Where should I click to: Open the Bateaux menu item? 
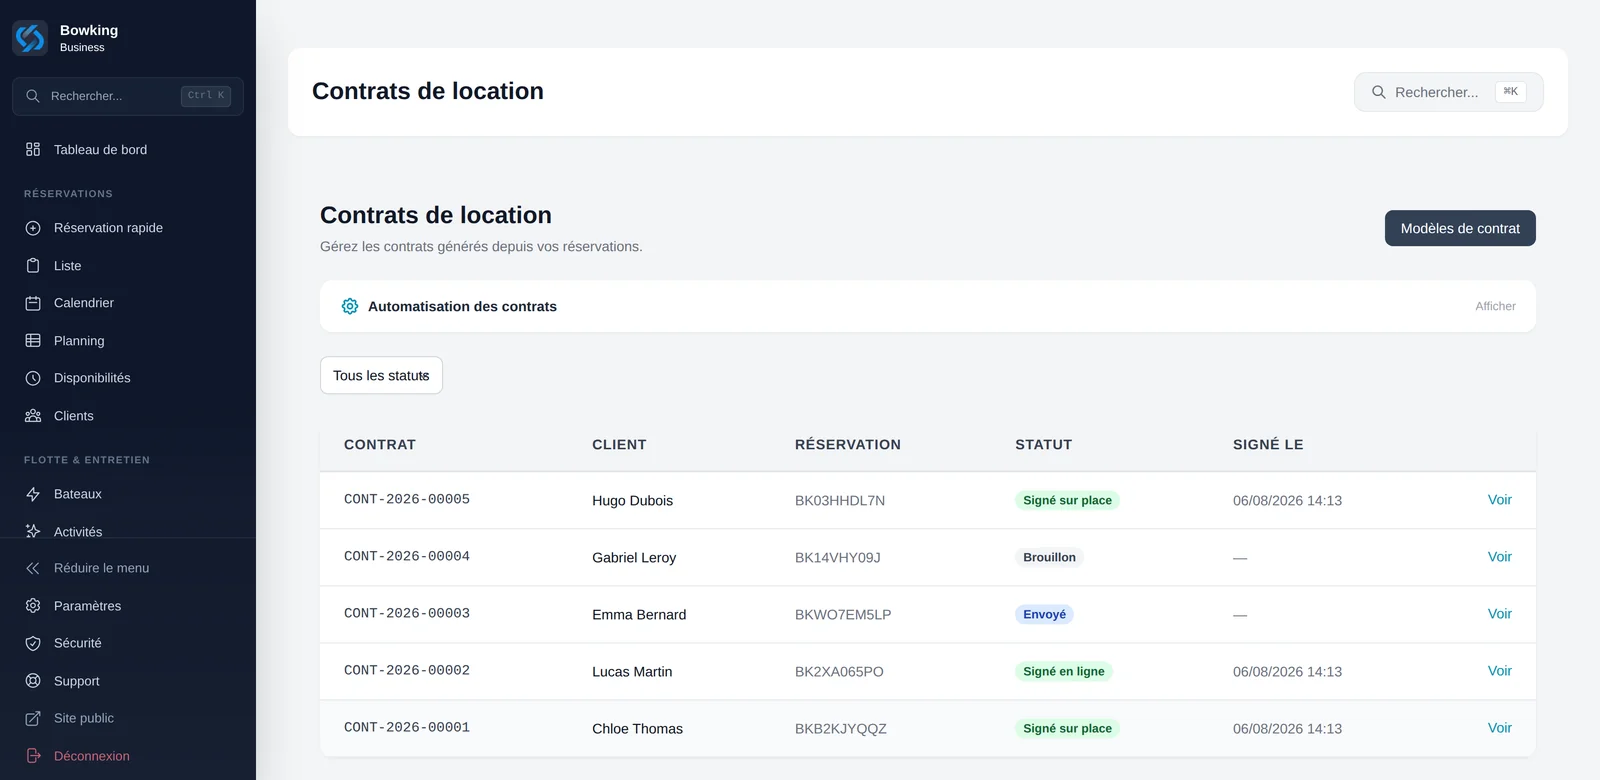128,494
